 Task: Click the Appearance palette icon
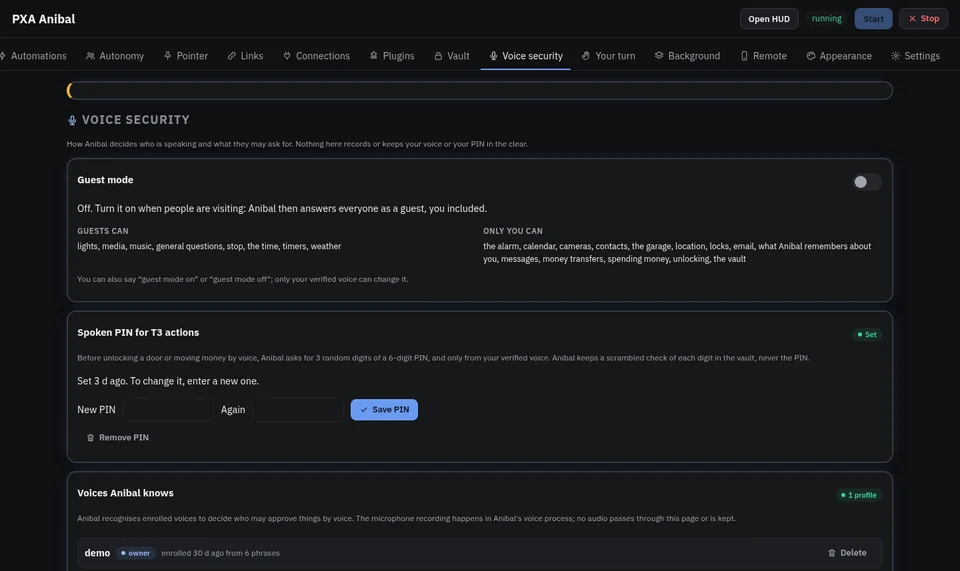pos(811,56)
